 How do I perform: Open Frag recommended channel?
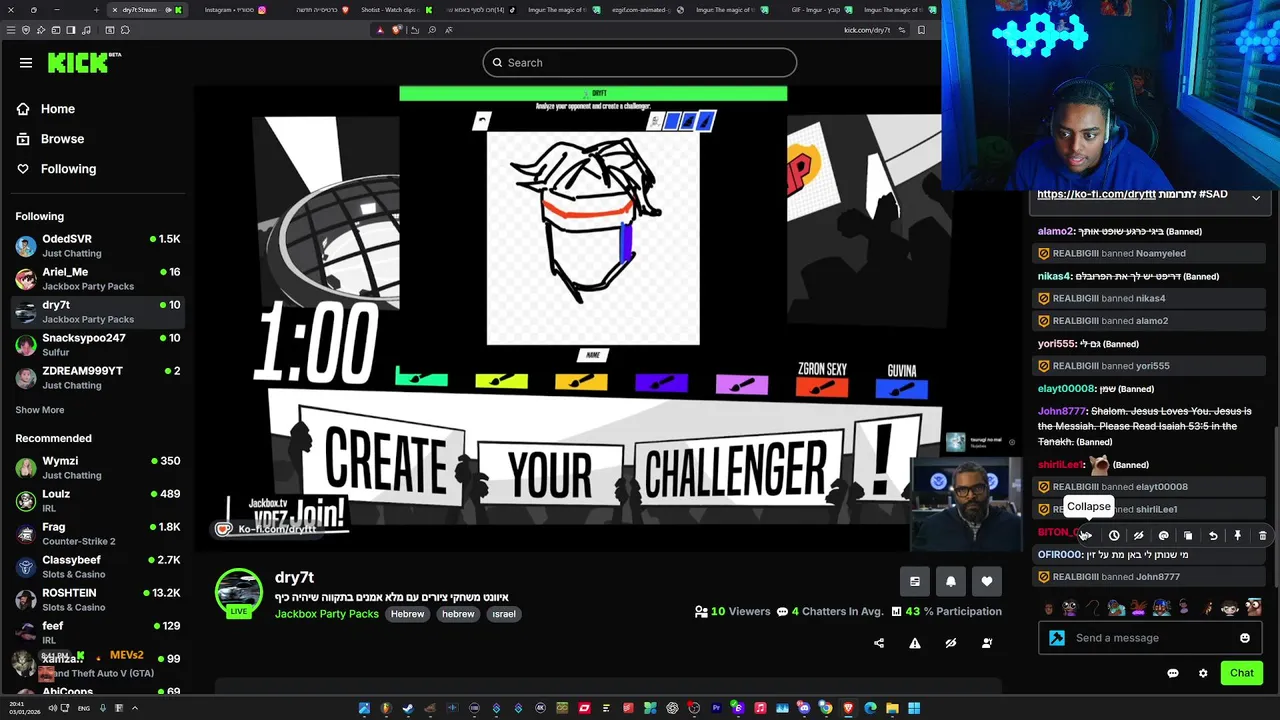[98, 534]
